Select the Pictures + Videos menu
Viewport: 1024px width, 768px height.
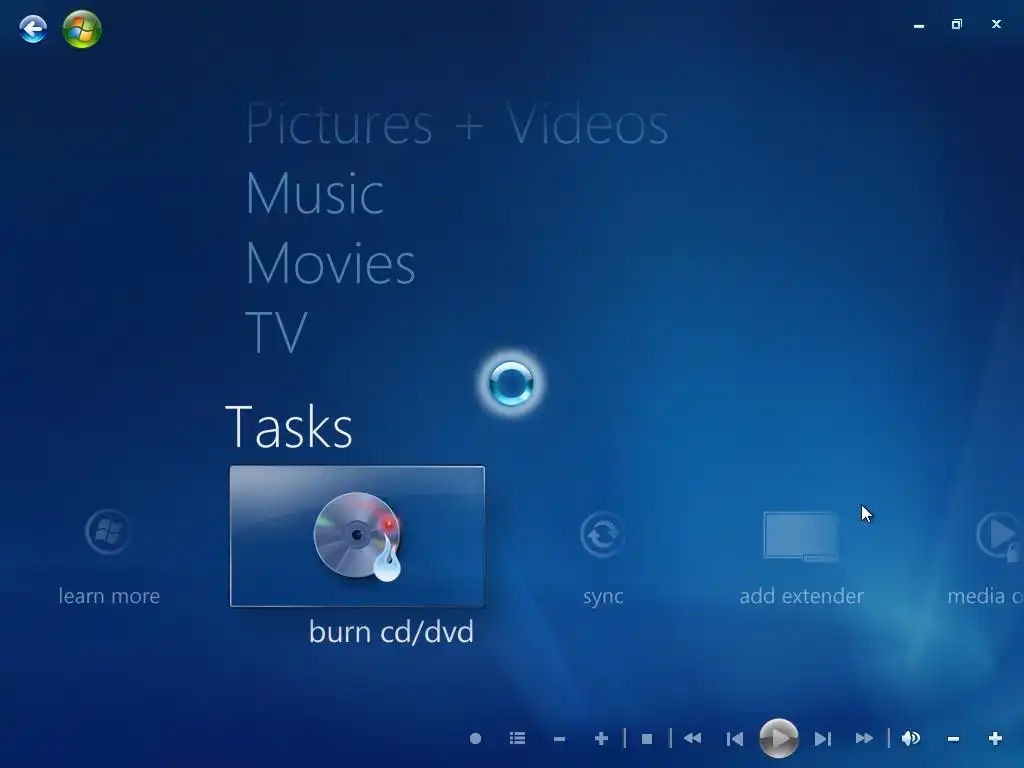[x=456, y=123]
